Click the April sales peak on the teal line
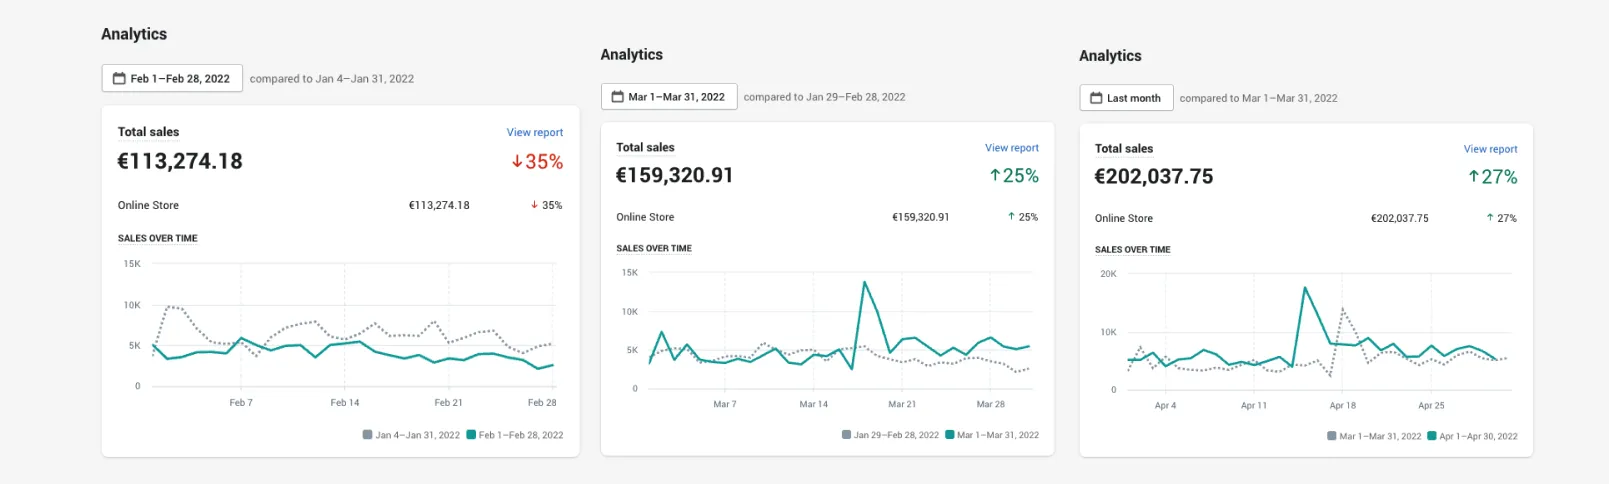The height and width of the screenshot is (484, 1609). [1305, 288]
